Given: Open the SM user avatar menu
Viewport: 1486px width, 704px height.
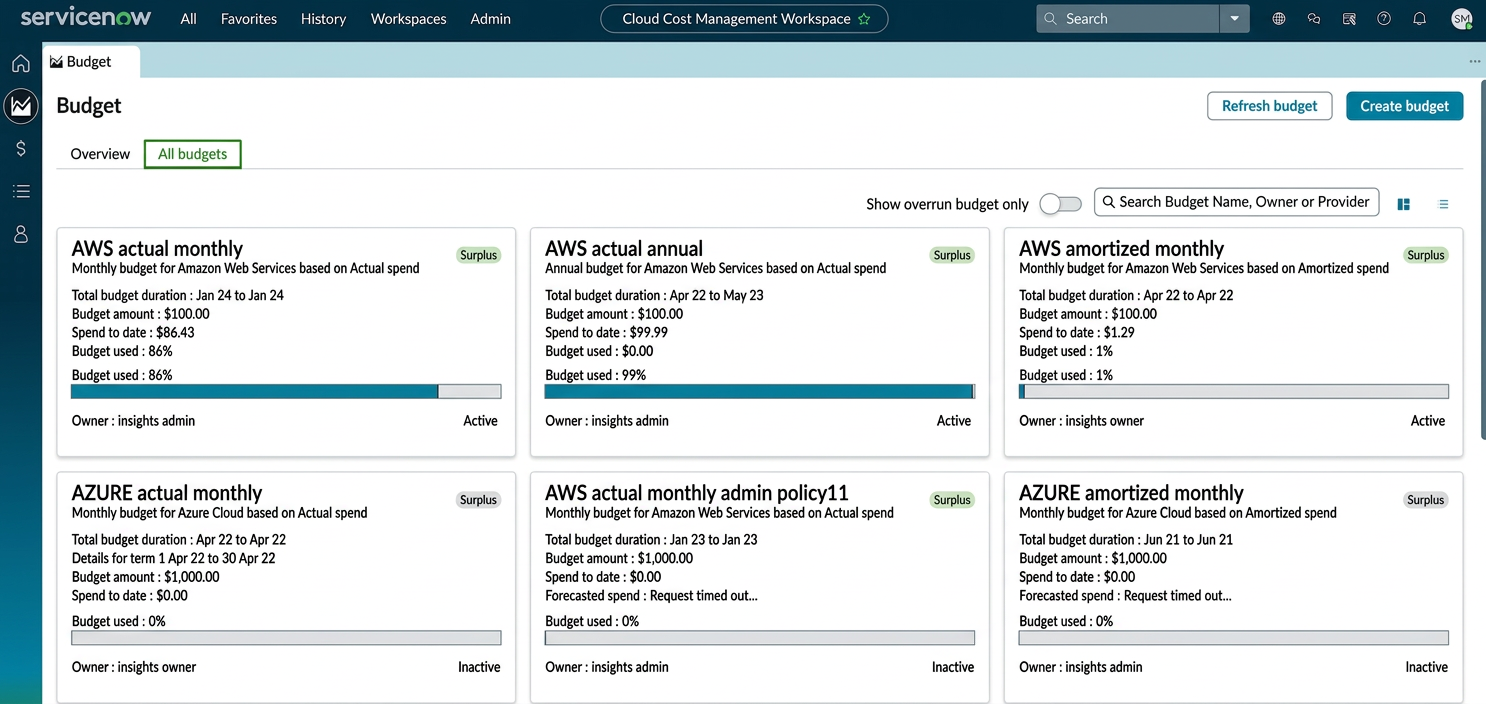Looking at the screenshot, I should [1461, 18].
